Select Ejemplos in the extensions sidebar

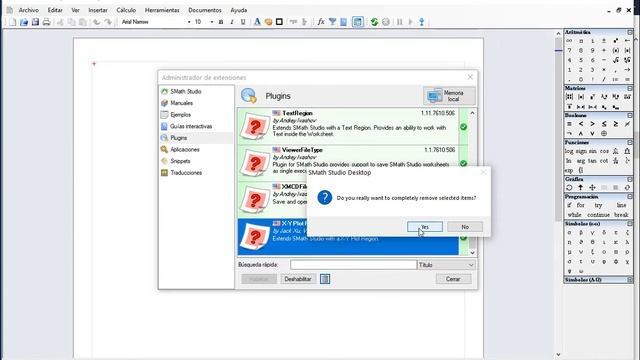point(180,115)
